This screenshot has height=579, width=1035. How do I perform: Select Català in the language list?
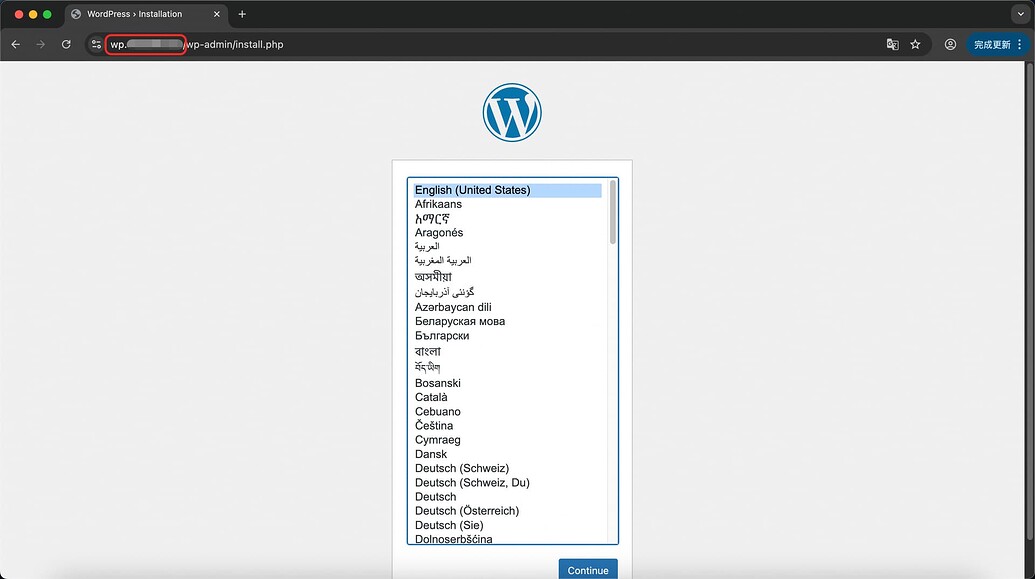[x=507, y=397]
